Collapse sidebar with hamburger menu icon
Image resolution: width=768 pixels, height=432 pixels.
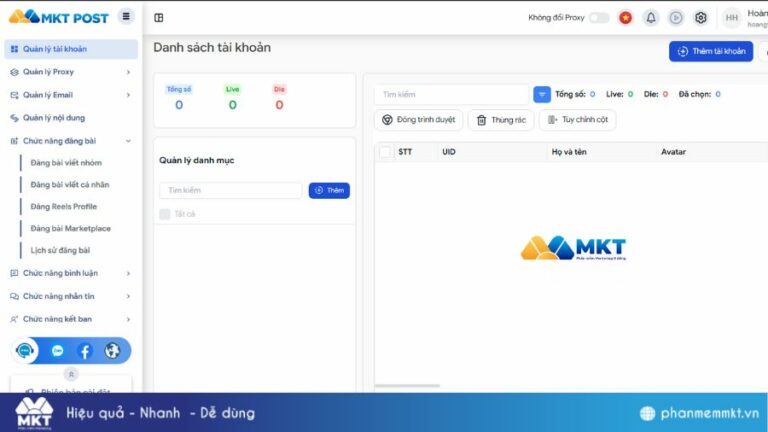tap(126, 17)
